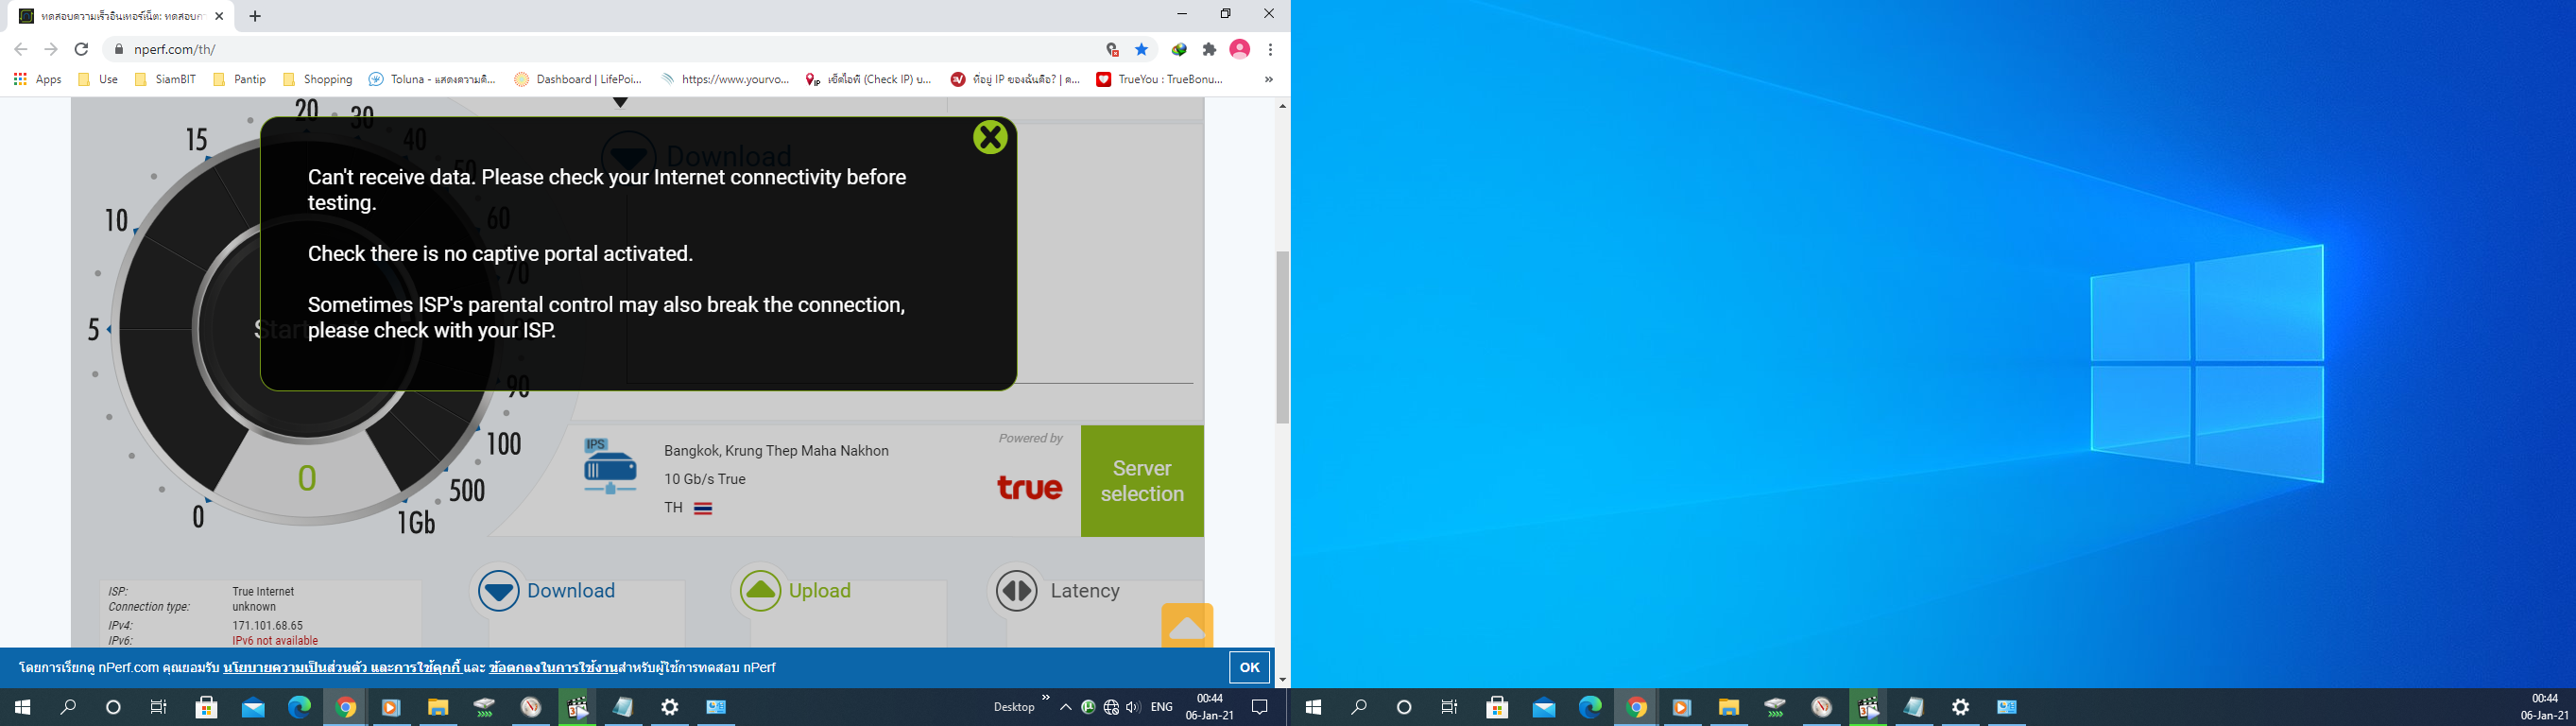The height and width of the screenshot is (726, 2576).
Task: Open the Shopping bookmarks folder
Action: click(x=317, y=79)
